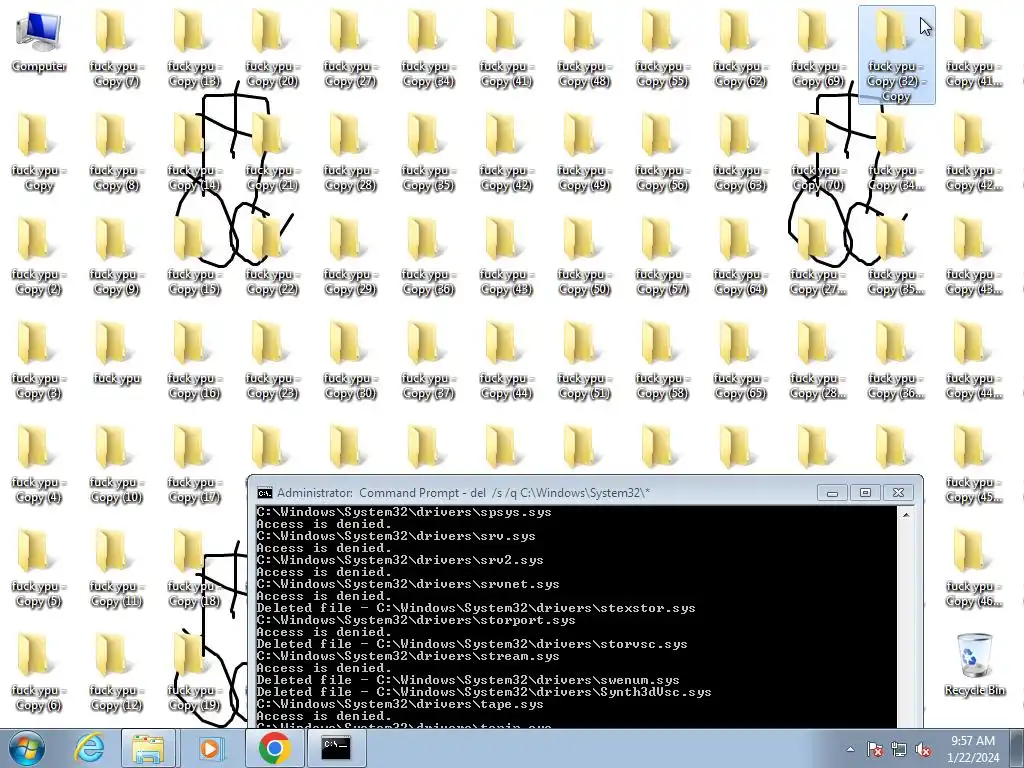
Task: Select folder 'fuck ypu - Copy (50)'
Action: (584, 257)
